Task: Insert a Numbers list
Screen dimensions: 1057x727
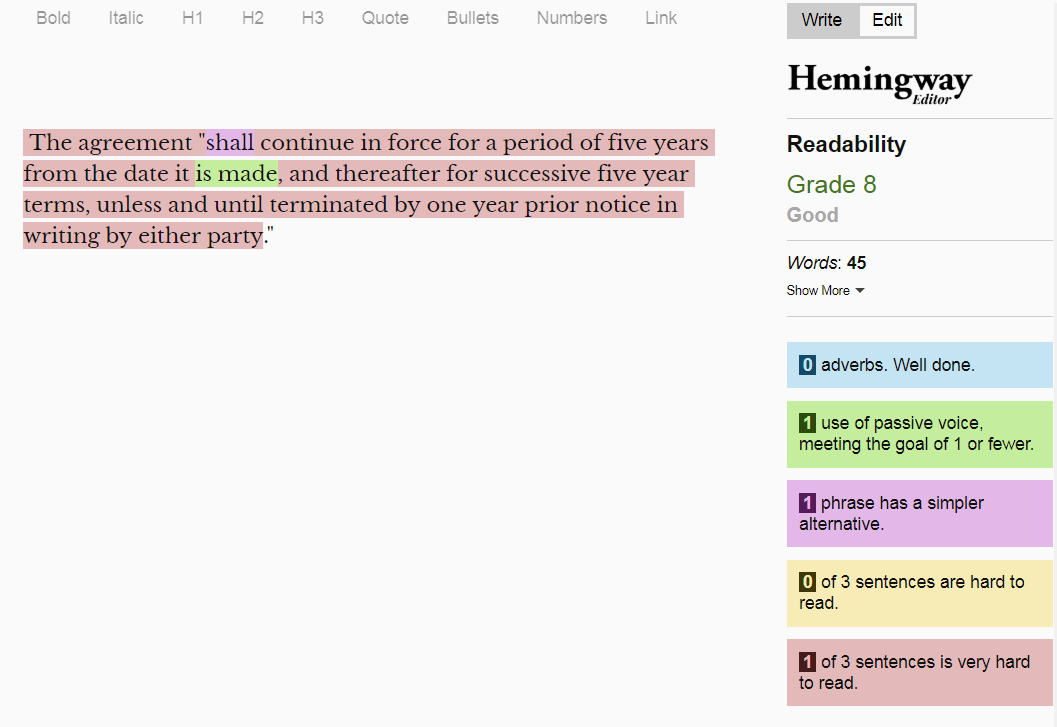Action: tap(572, 18)
